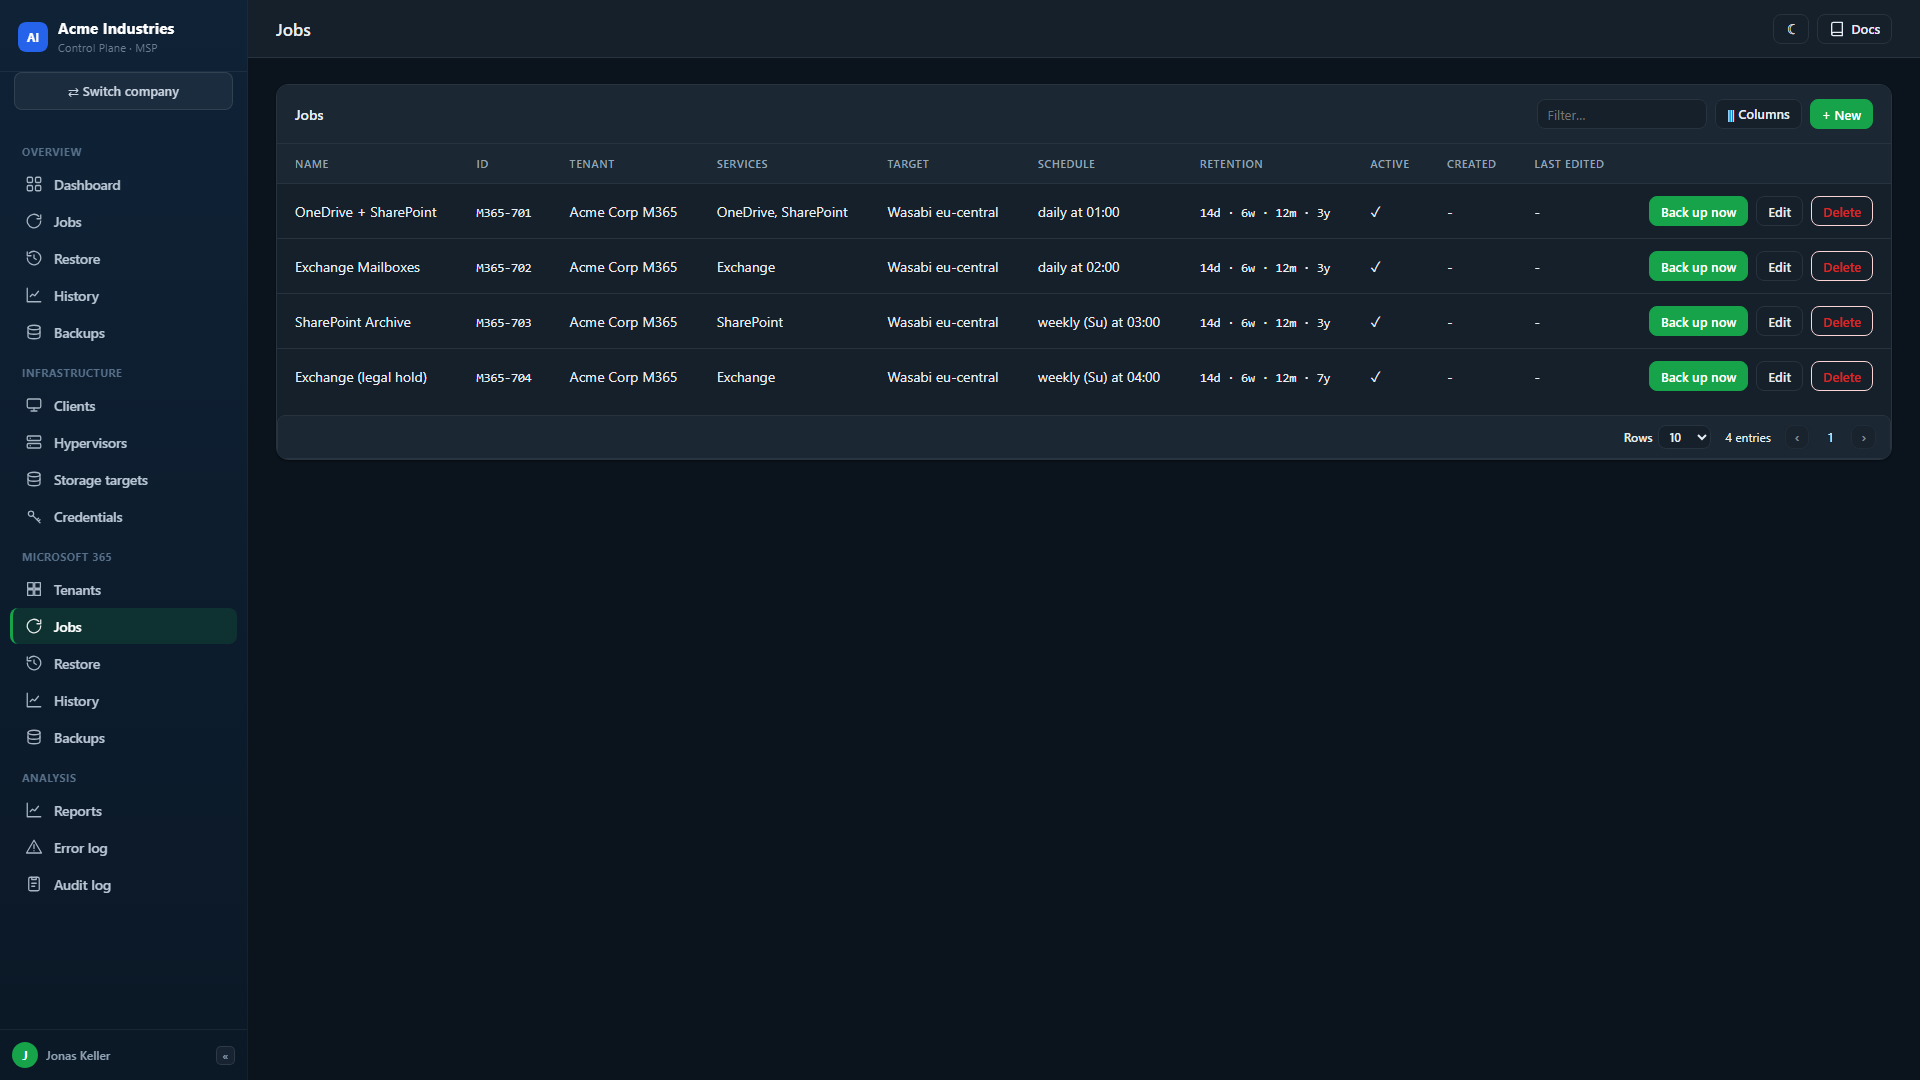
Task: Click 'OneDrive, SharePoint' services cell
Action: click(x=782, y=212)
